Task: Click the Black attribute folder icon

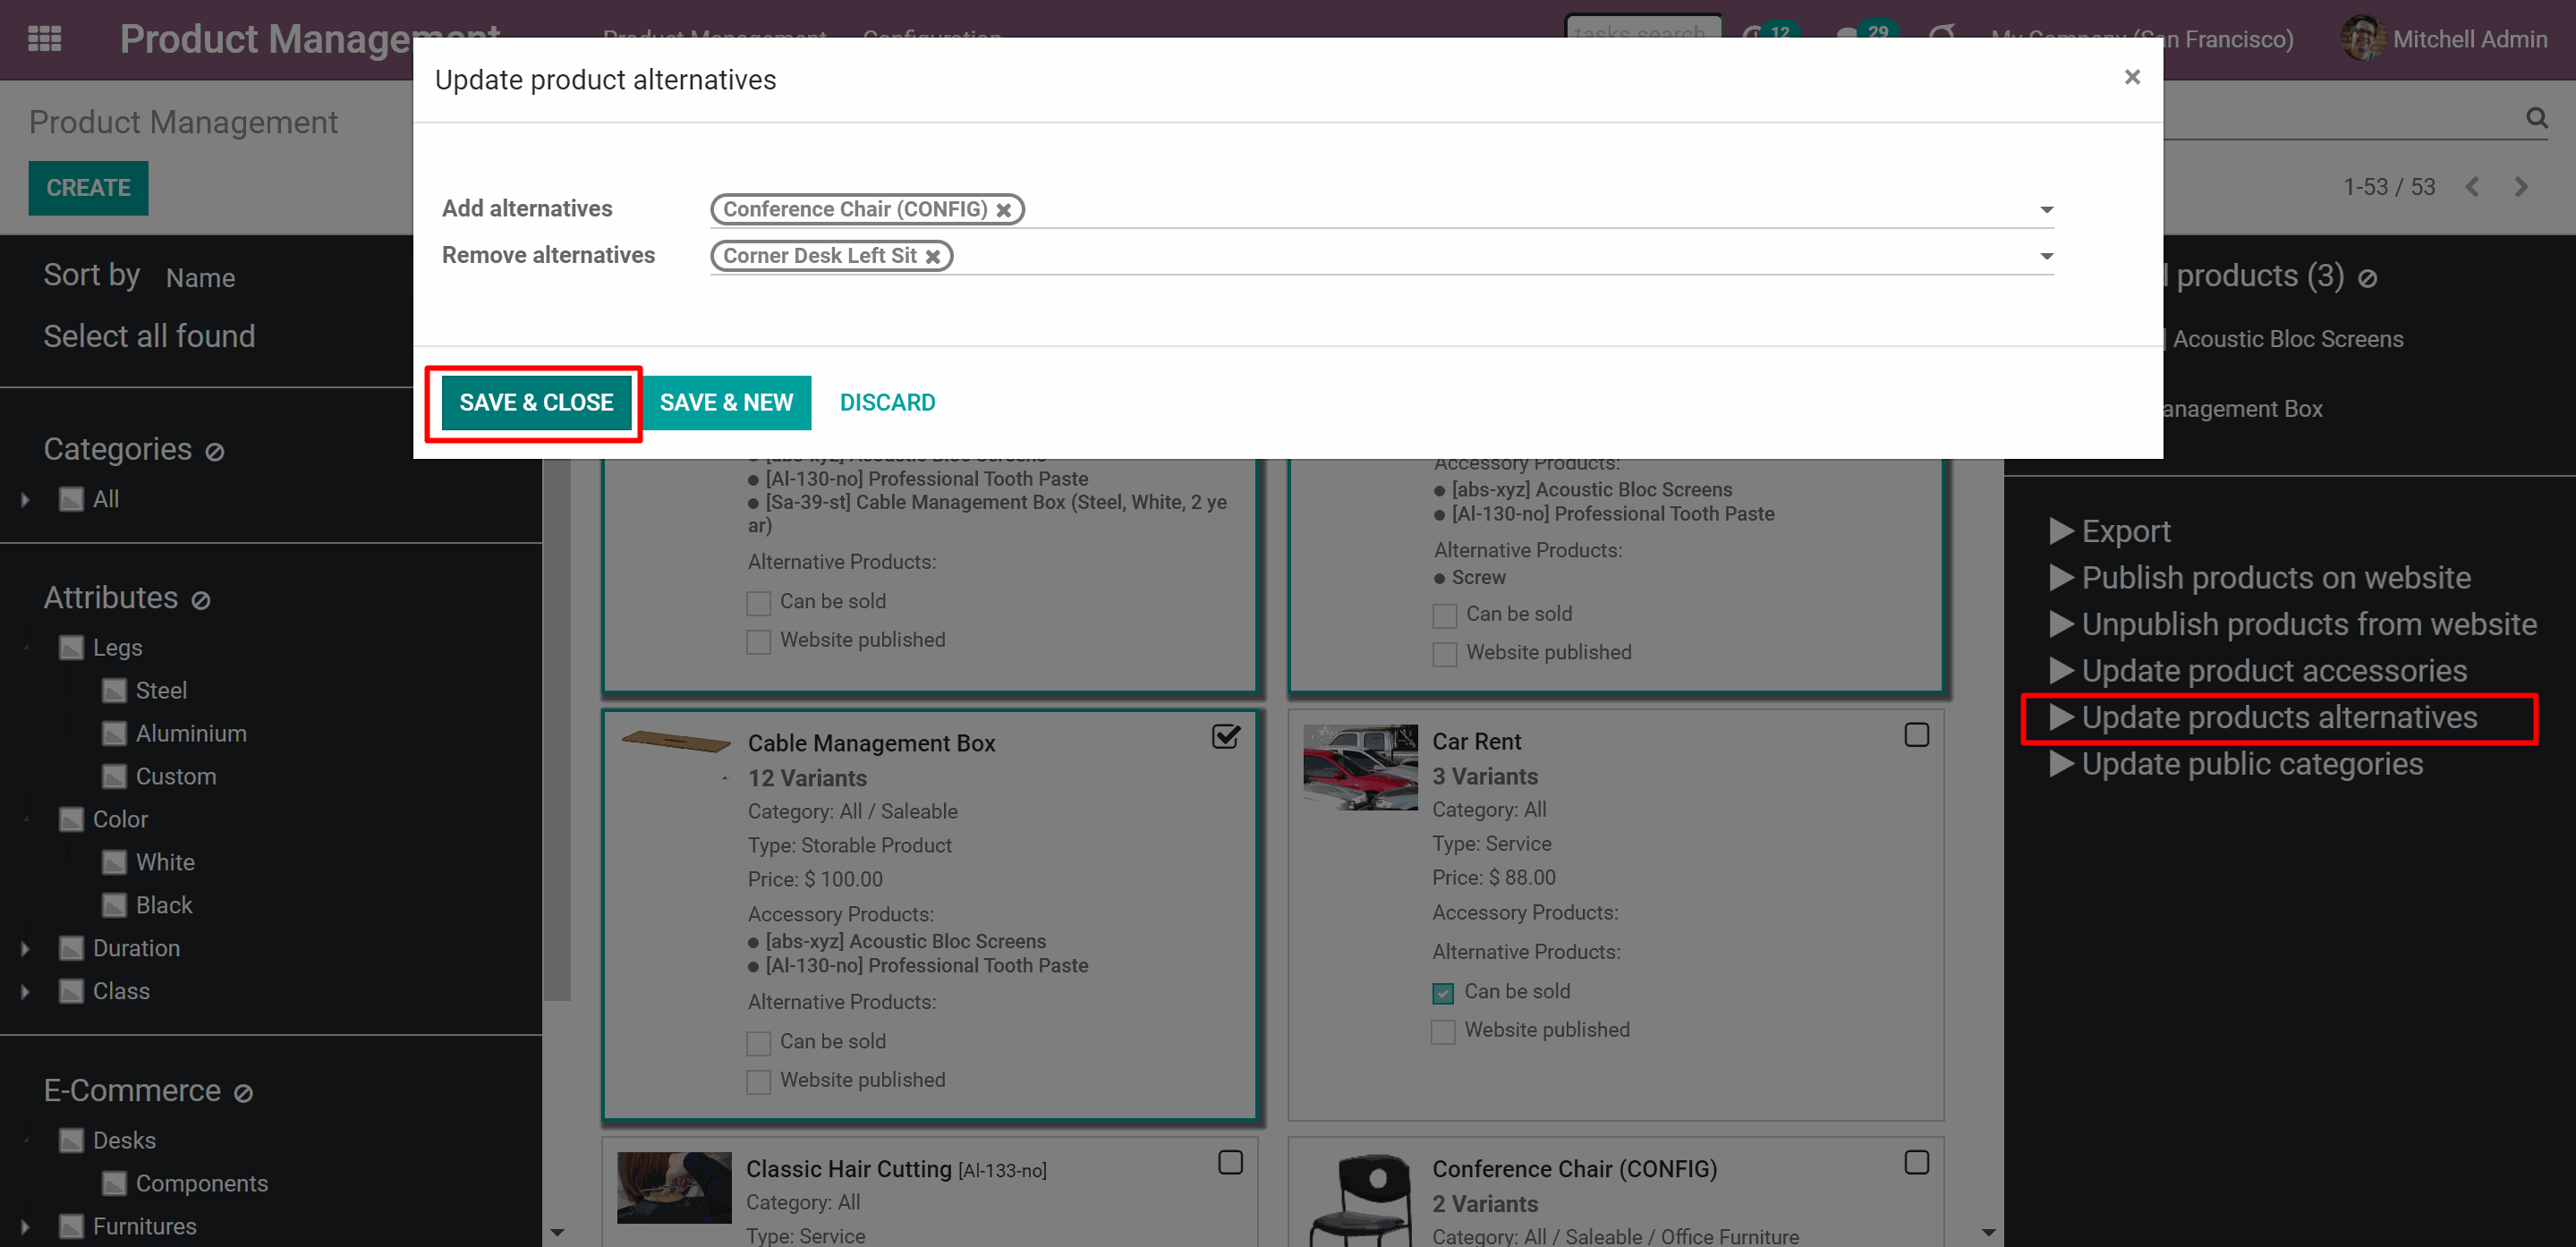Action: (x=114, y=906)
